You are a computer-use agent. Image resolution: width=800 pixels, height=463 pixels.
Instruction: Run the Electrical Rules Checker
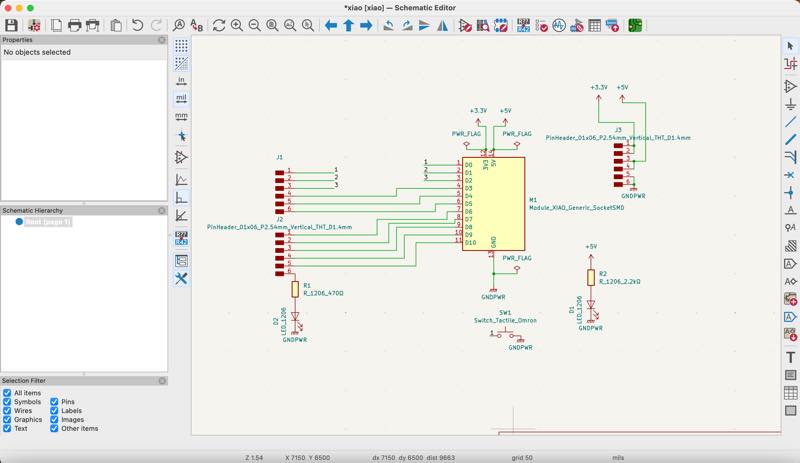[x=541, y=25]
